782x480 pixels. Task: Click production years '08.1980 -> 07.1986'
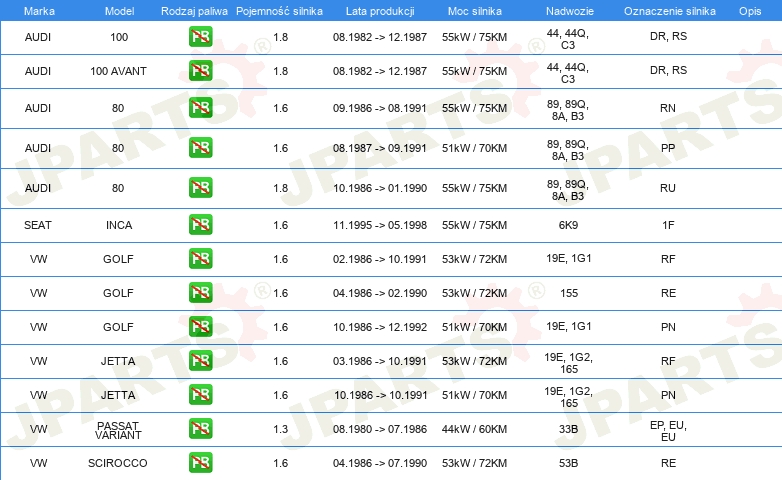coord(380,429)
